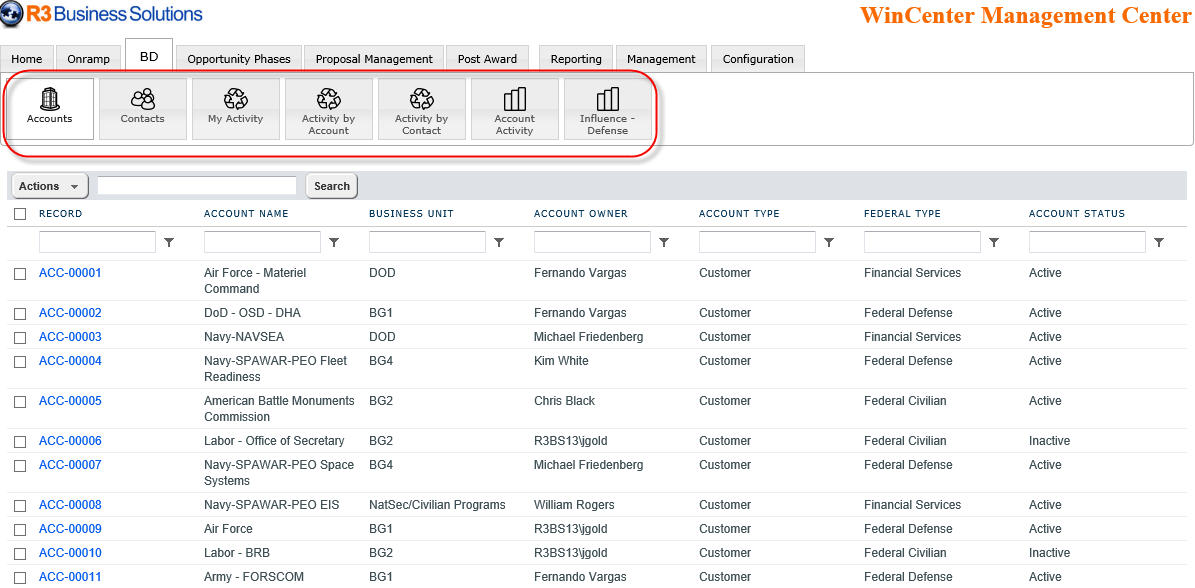Open the Activity by Contact icon
The image size is (1195, 588).
(422, 108)
